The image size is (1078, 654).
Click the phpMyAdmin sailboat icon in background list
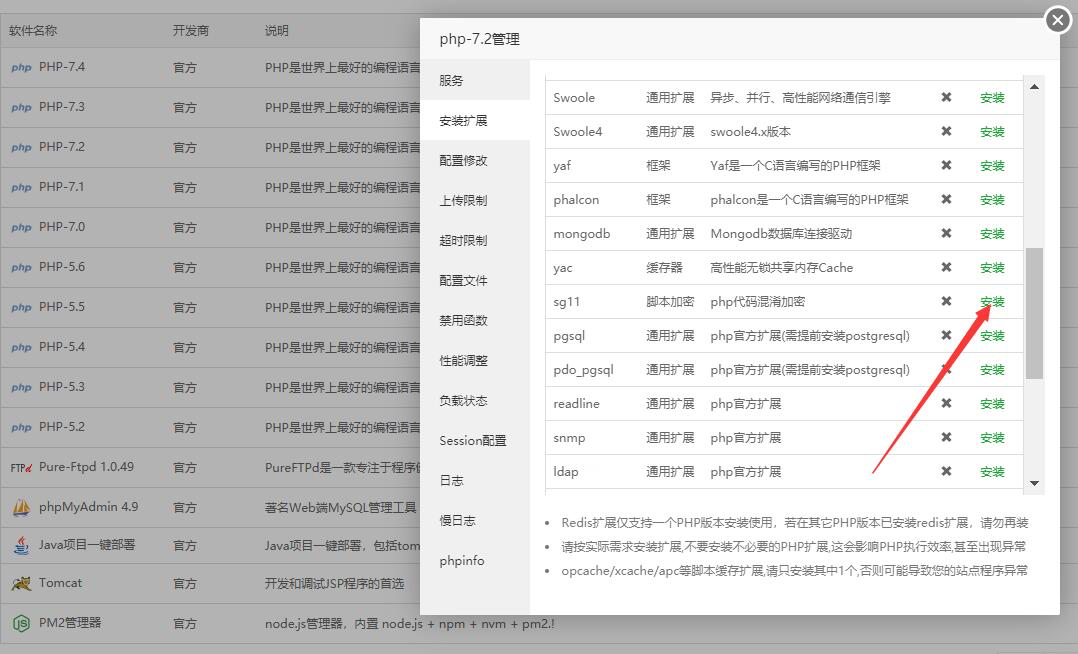coord(21,508)
